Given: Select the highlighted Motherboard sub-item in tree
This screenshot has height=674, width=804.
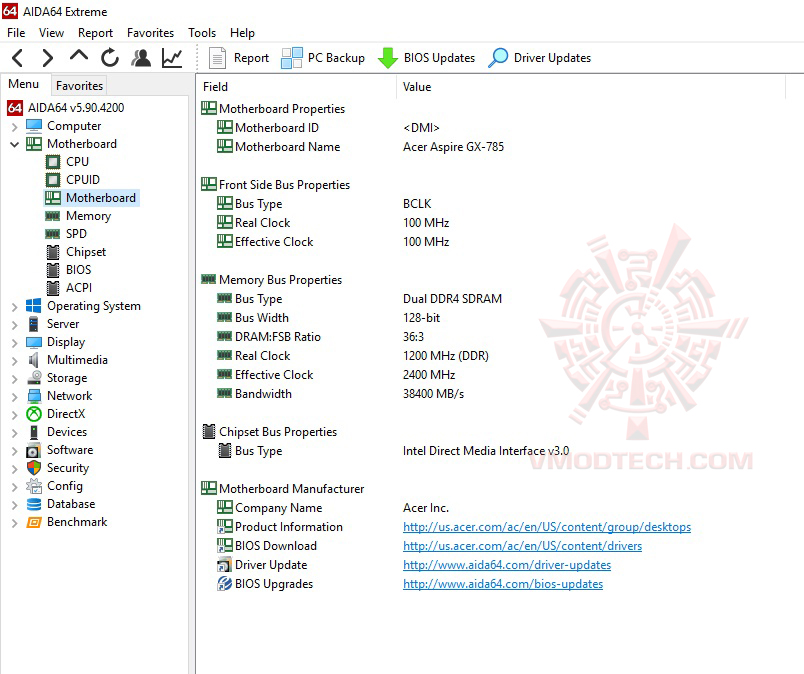Looking at the screenshot, I should [92, 198].
